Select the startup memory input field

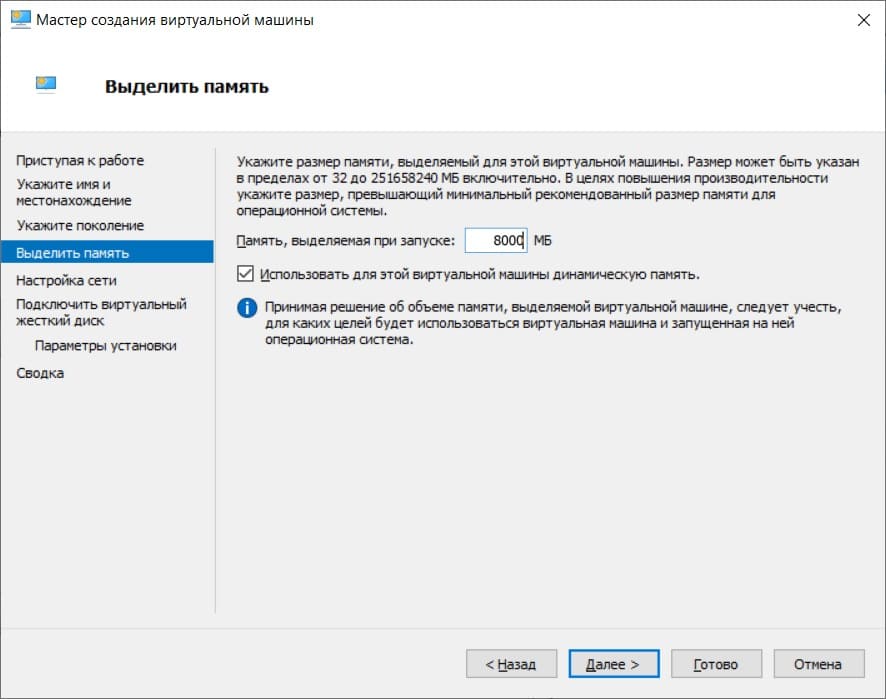coord(499,239)
